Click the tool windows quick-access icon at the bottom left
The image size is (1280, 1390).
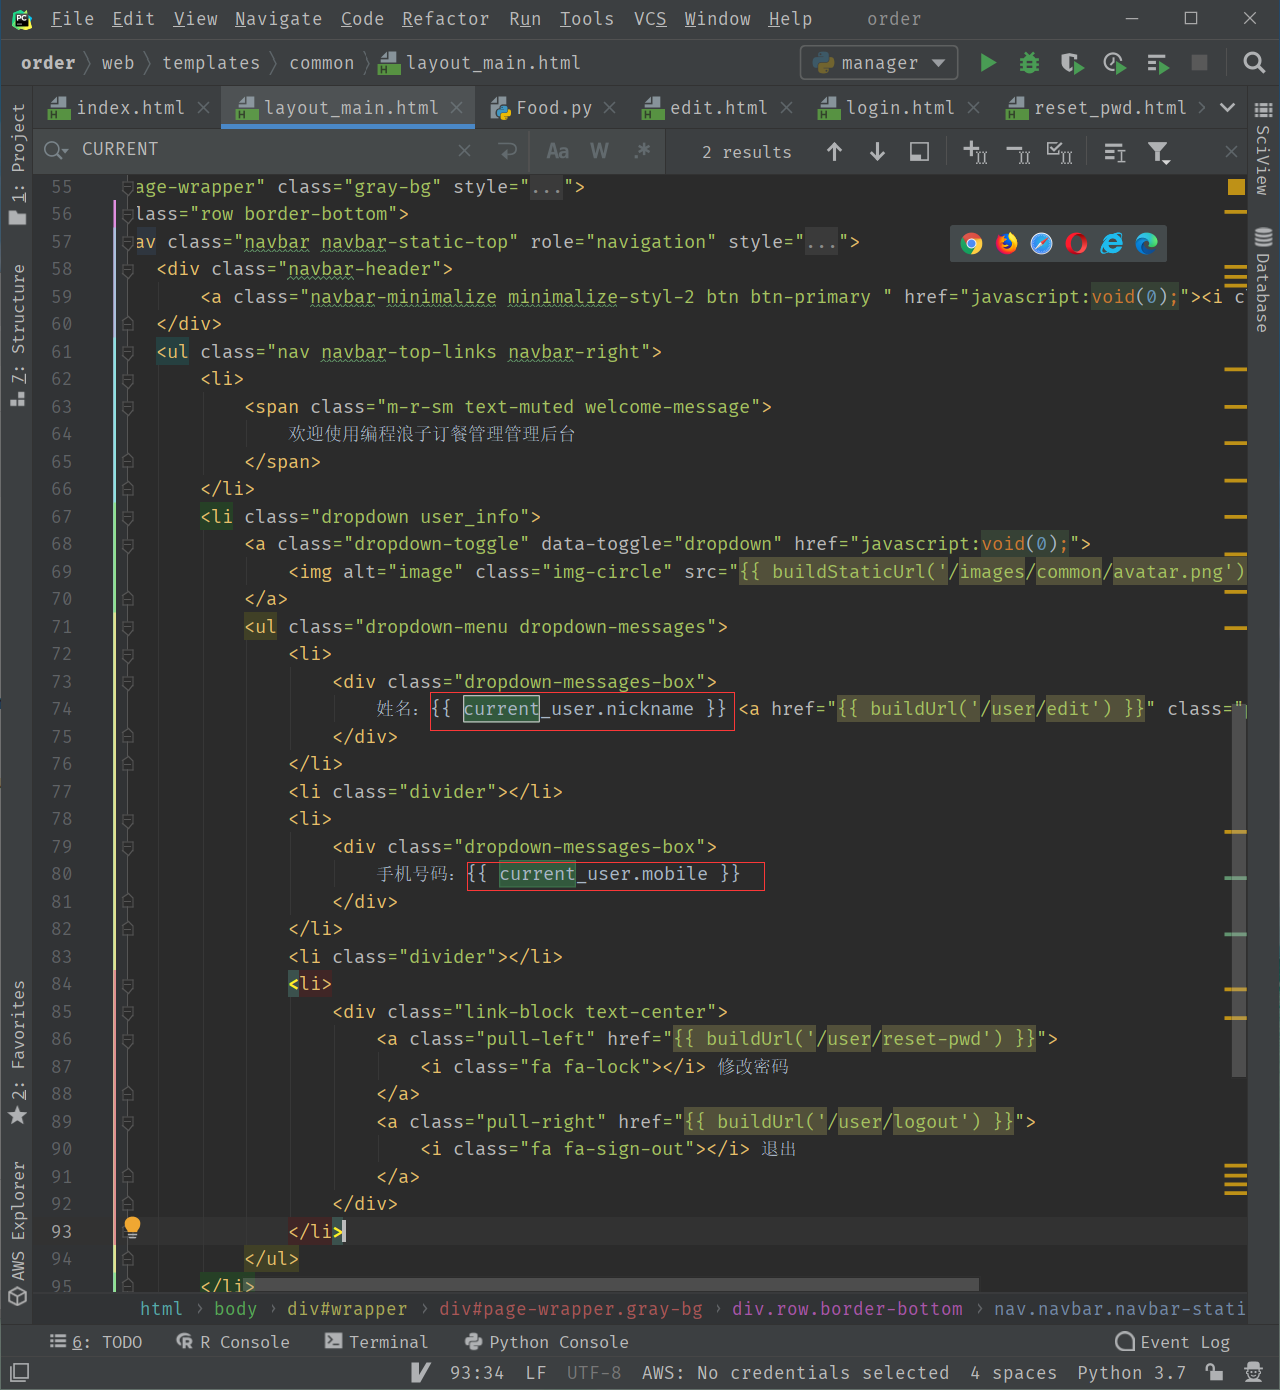(x=19, y=1372)
